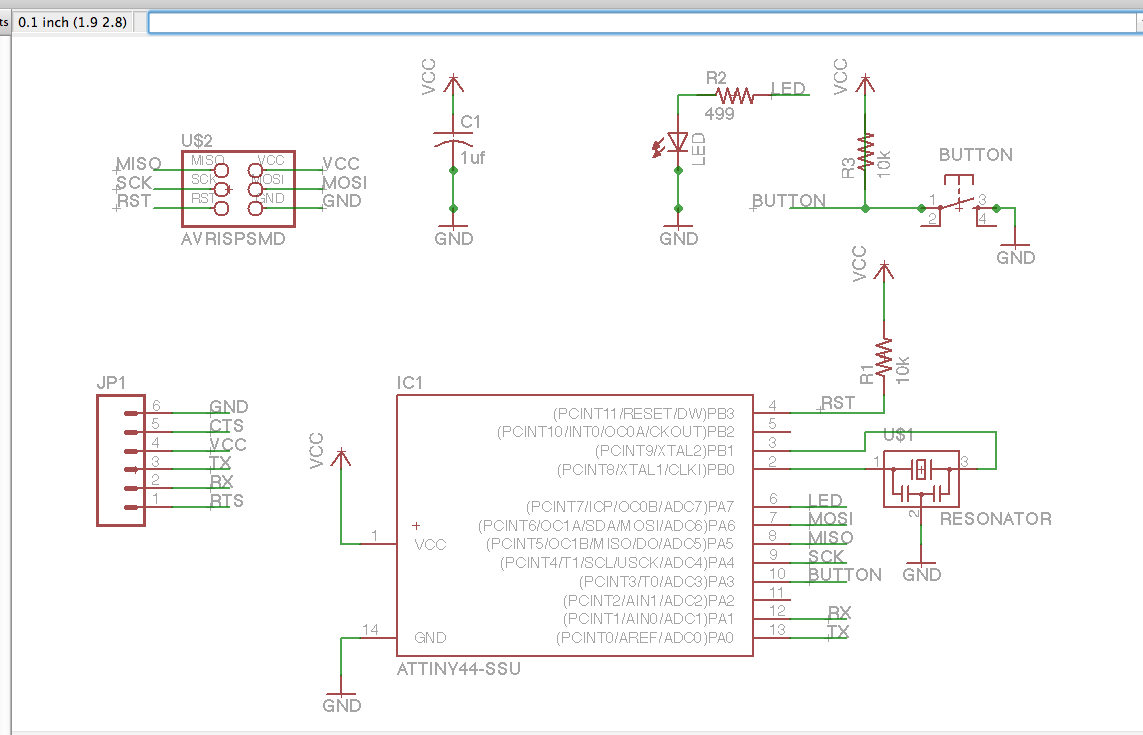Screen dimensions: 1143x735
Task: Click the 'BUTTON' net label left of R3 junction
Action: click(x=789, y=201)
